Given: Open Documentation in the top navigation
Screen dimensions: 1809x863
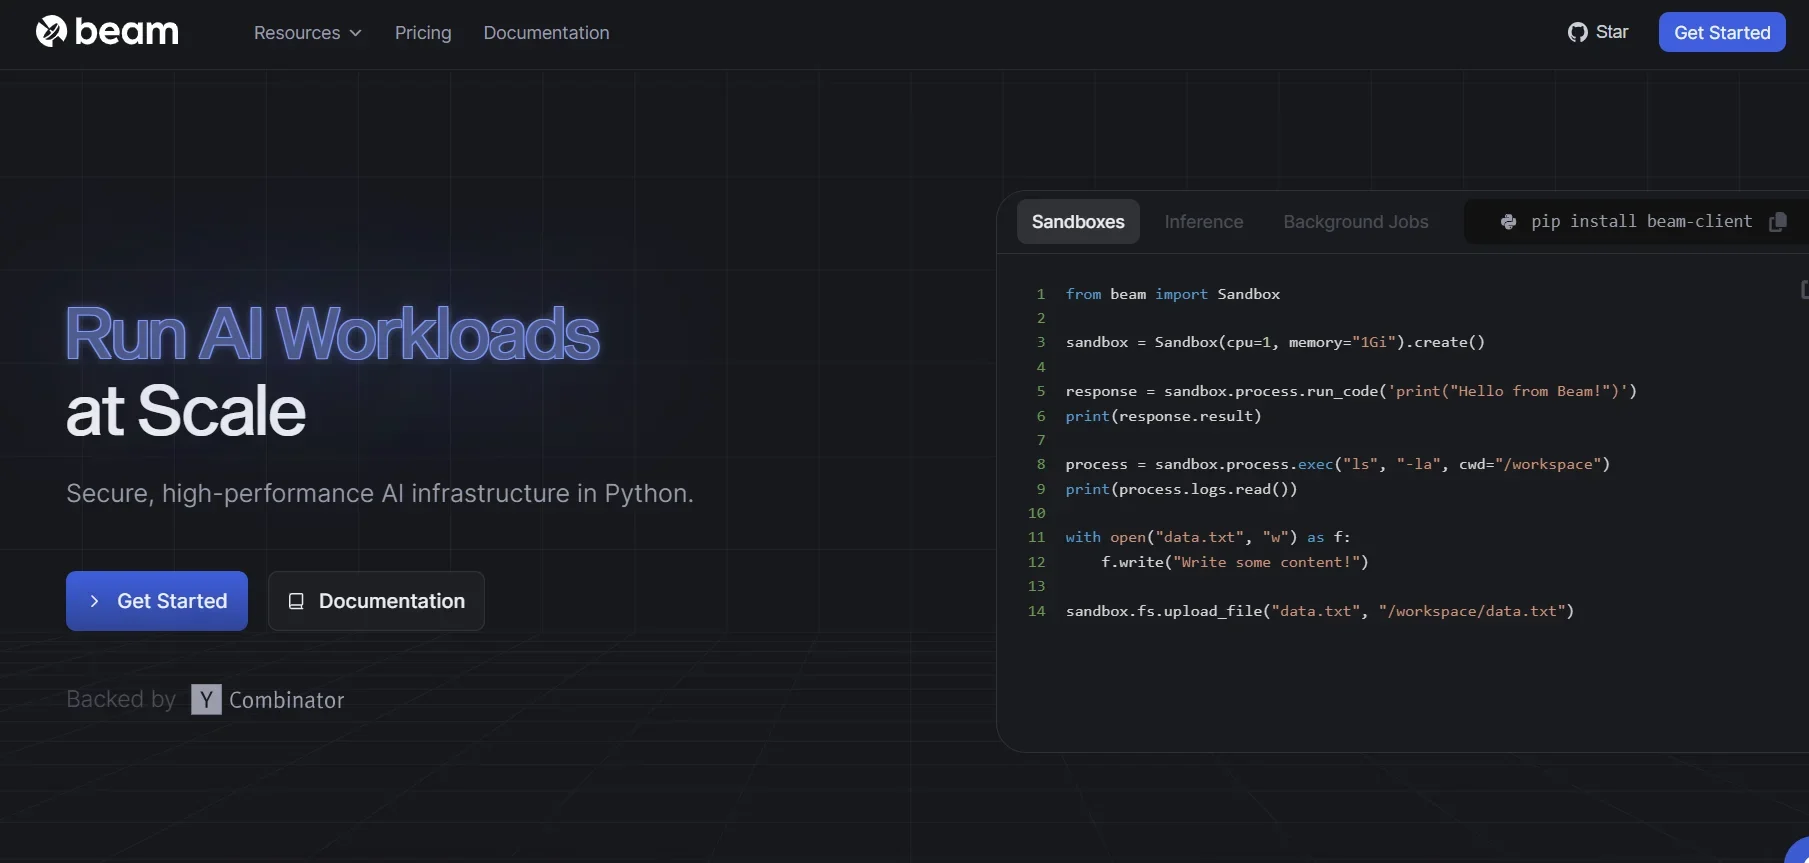Looking at the screenshot, I should (x=546, y=33).
